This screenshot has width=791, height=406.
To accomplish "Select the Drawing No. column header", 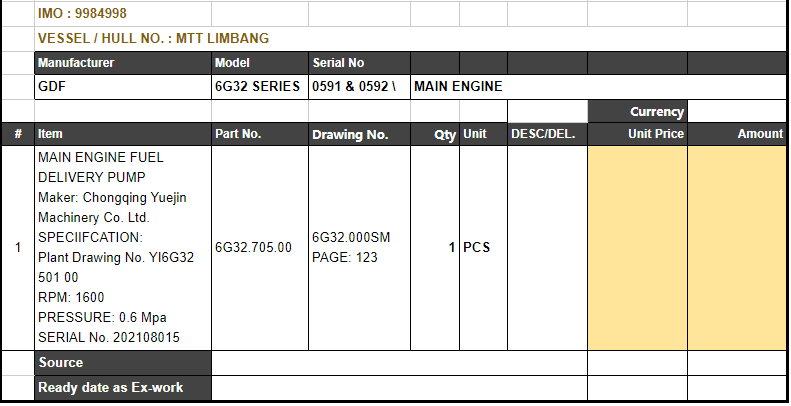I will tap(358, 134).
